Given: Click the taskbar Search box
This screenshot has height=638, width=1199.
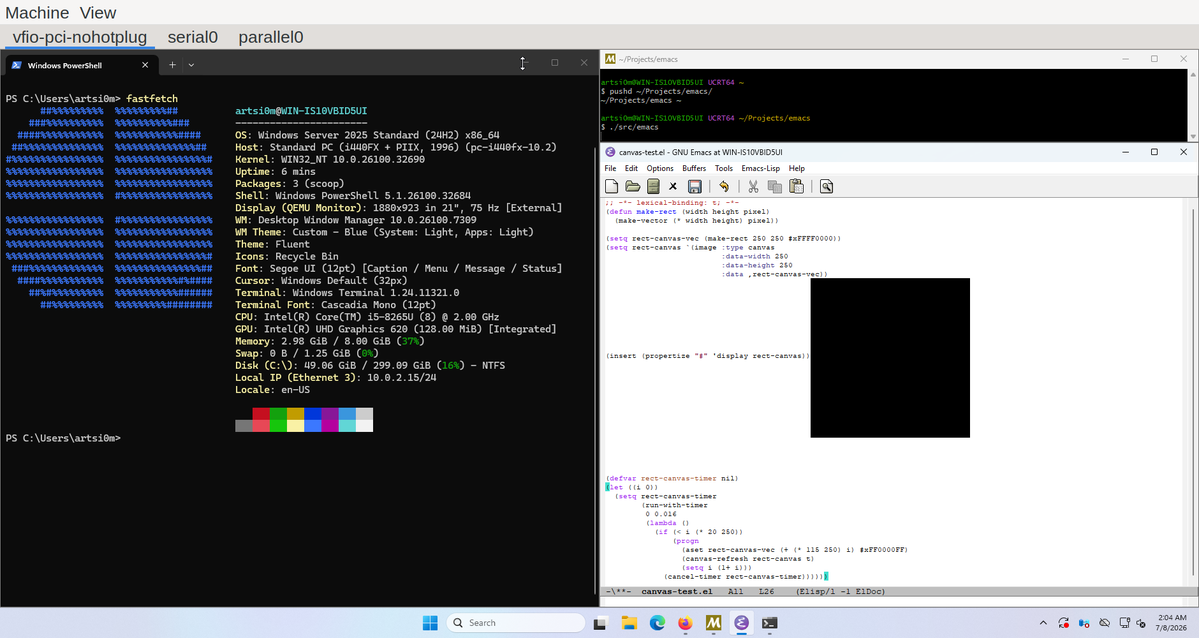Looking at the screenshot, I should (516, 623).
